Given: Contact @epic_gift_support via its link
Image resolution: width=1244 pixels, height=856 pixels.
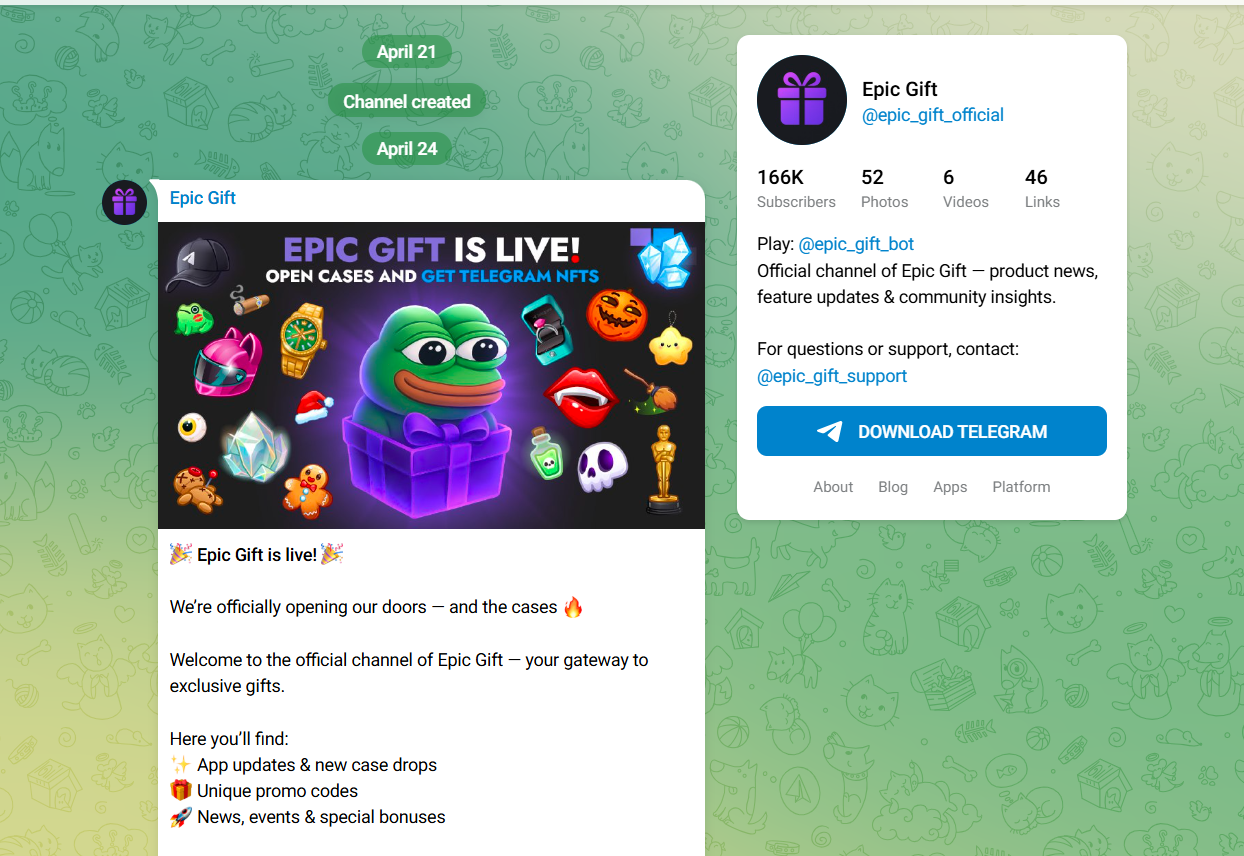Looking at the screenshot, I should click(x=832, y=376).
